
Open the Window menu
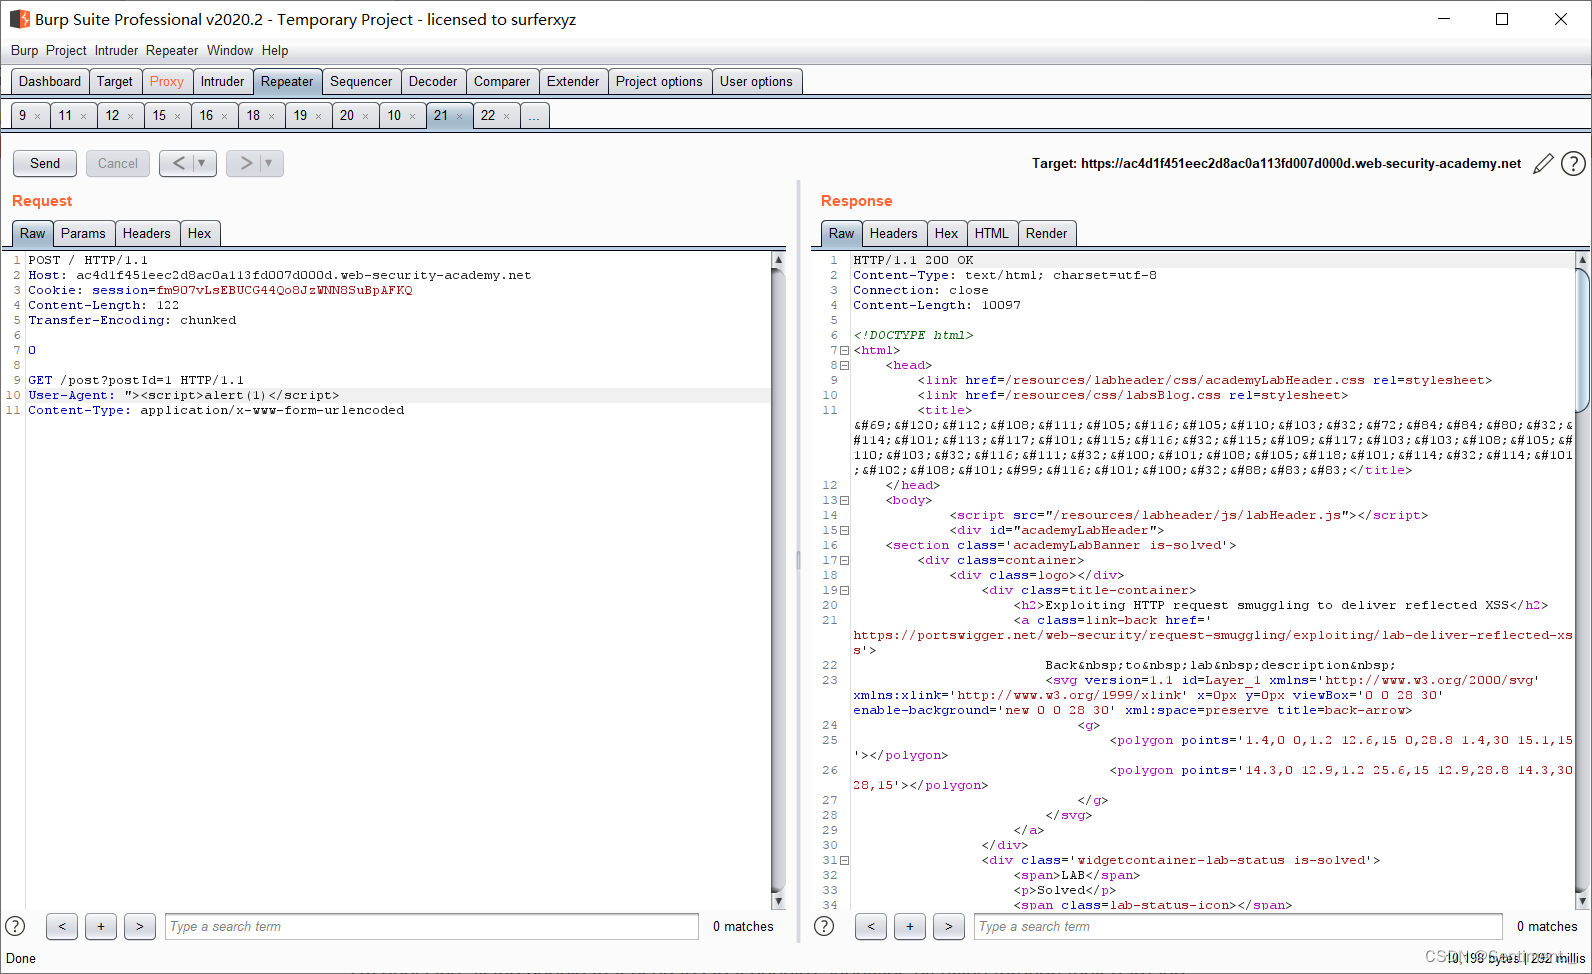click(230, 50)
